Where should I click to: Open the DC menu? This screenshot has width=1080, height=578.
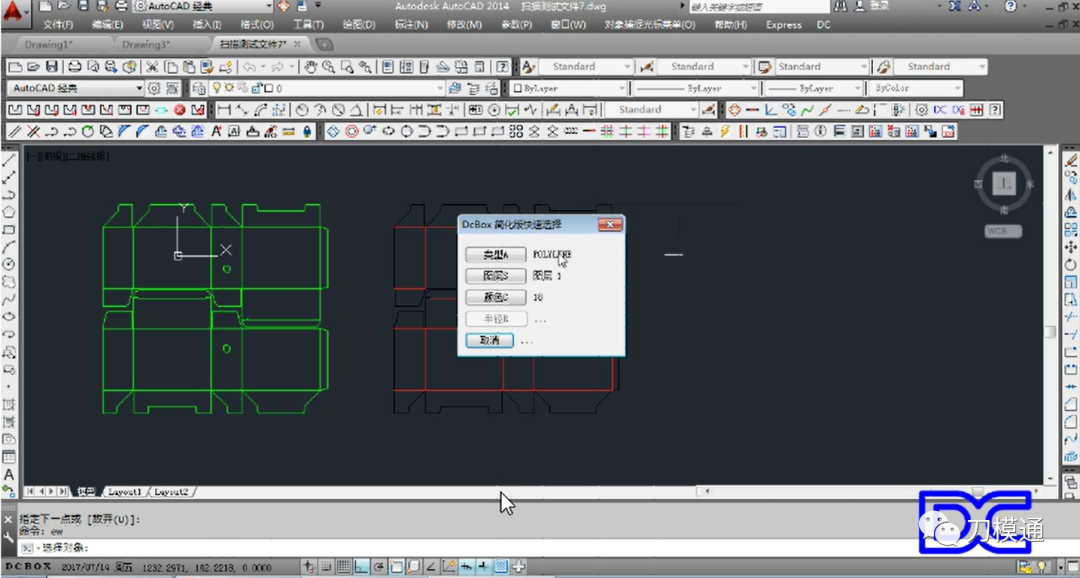click(x=823, y=25)
